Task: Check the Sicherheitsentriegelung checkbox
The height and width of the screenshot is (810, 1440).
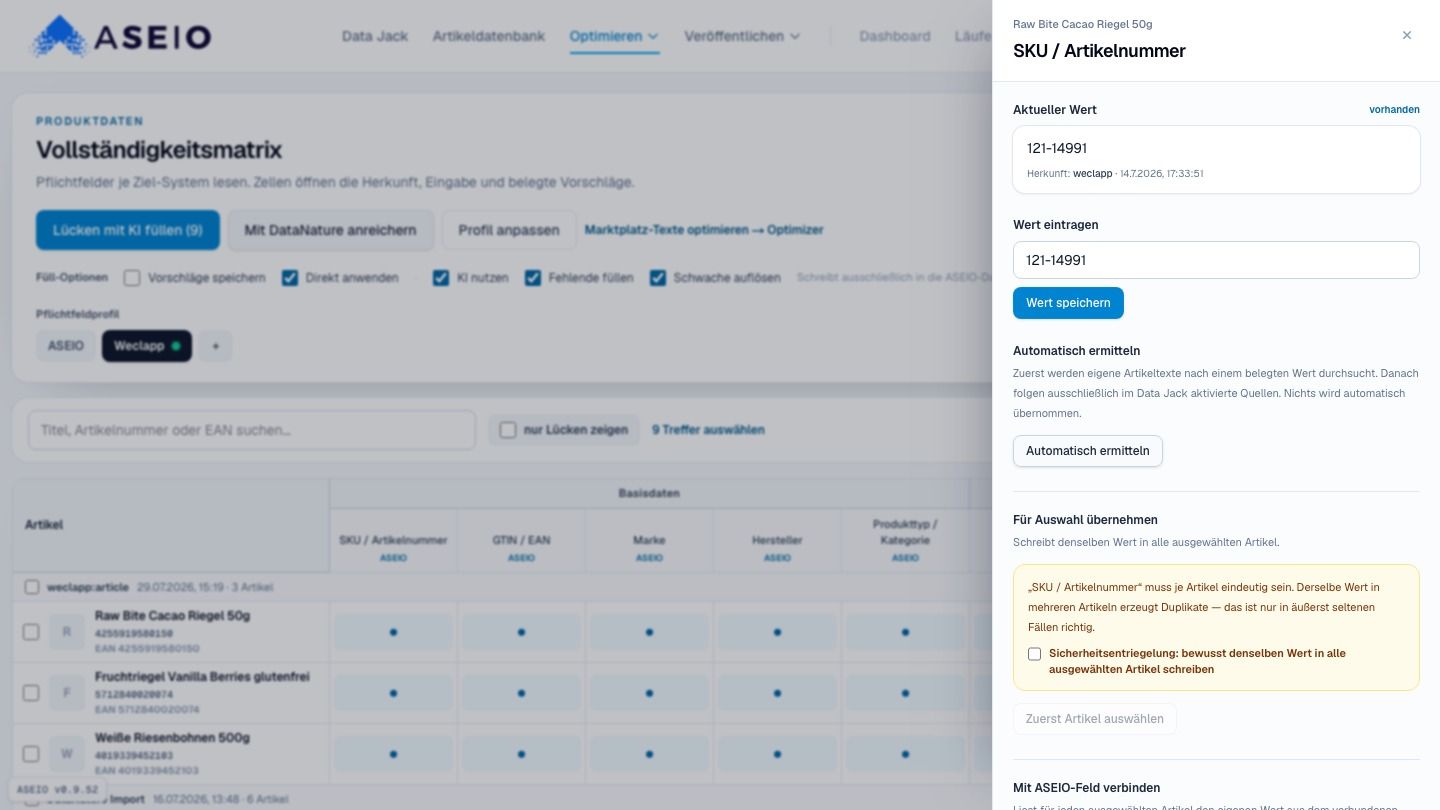Action: 1035,654
